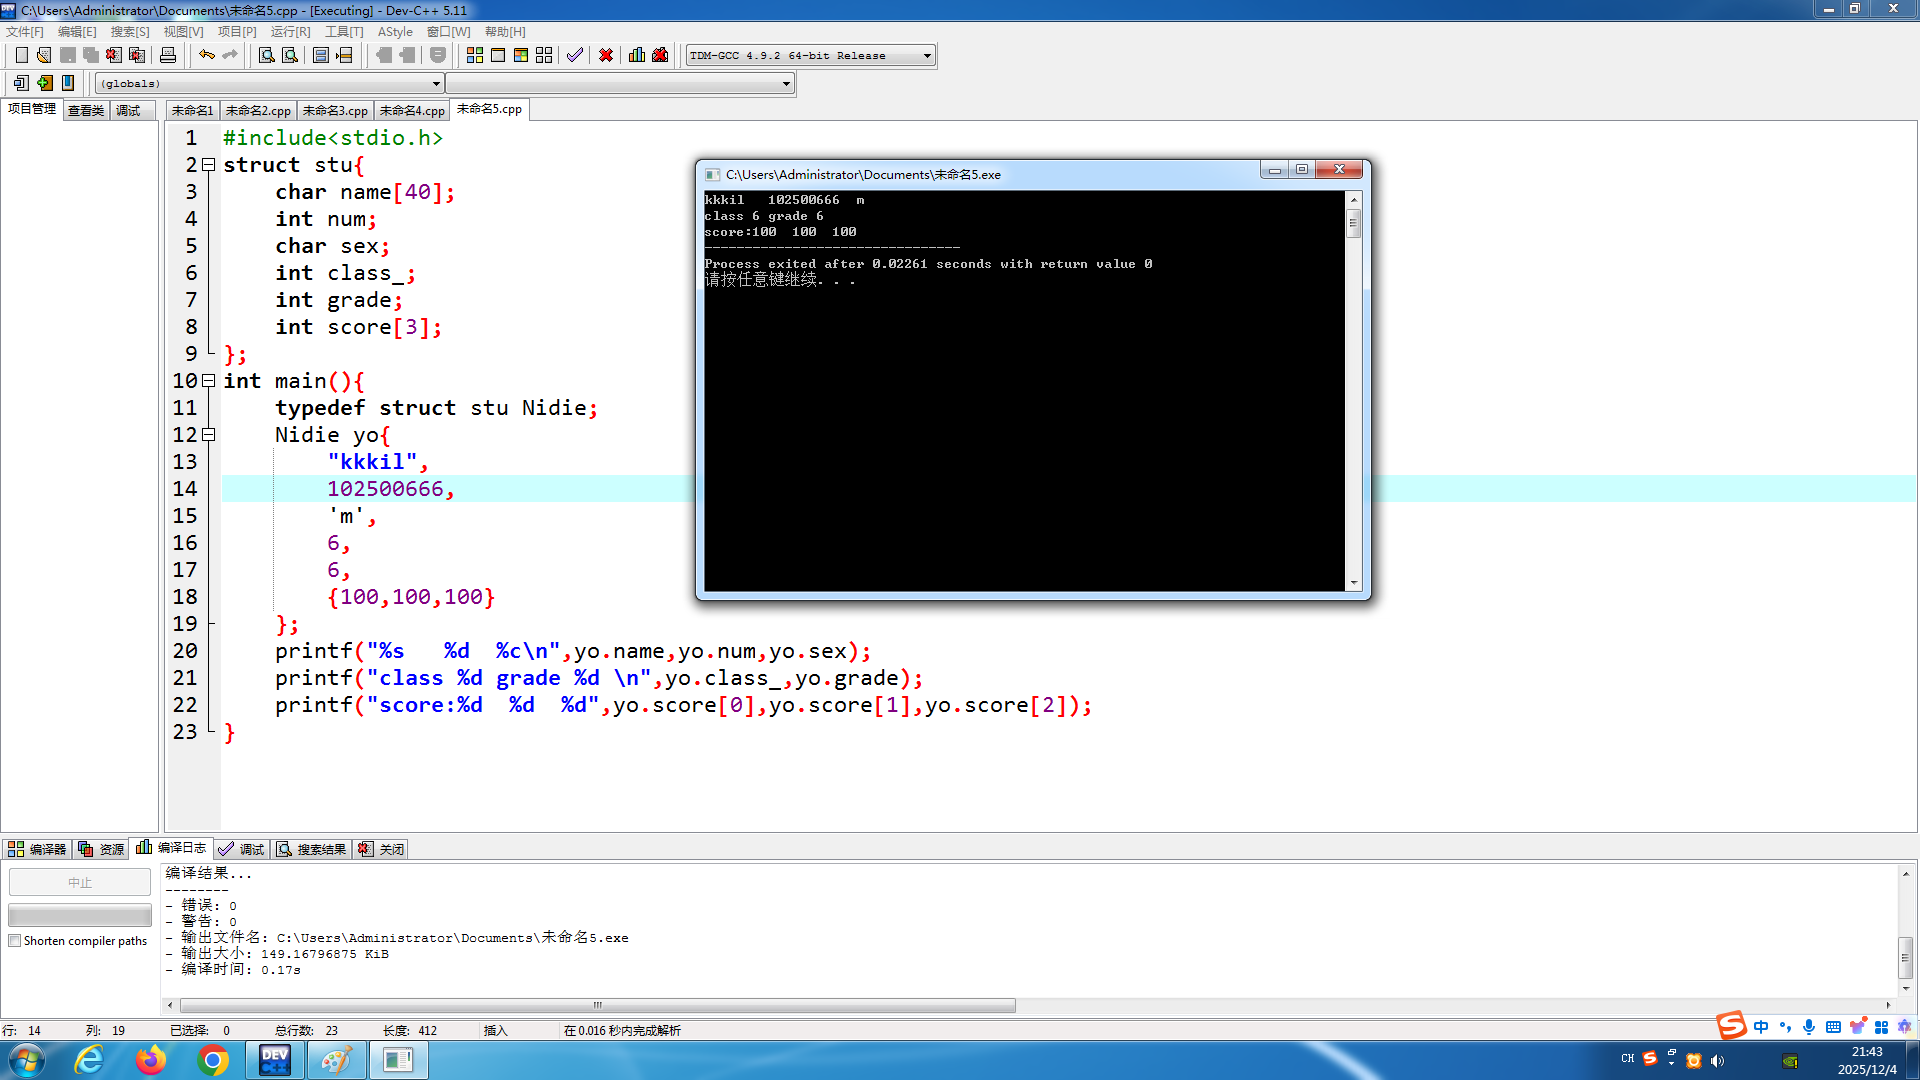Image resolution: width=1920 pixels, height=1080 pixels.
Task: Click the New file toolbar icon
Action: 21,55
